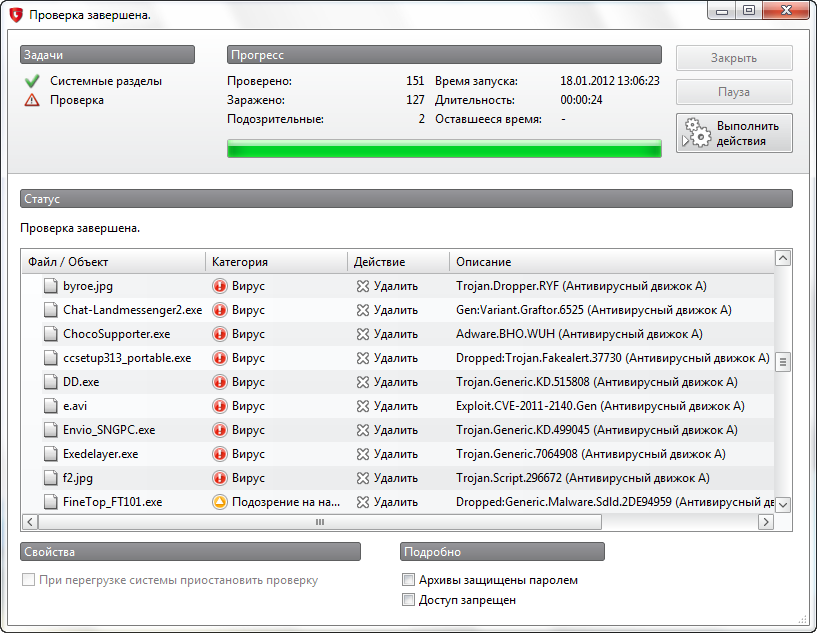
Task: Click the green checkmark next to Системные разделы
Action: [x=32, y=81]
